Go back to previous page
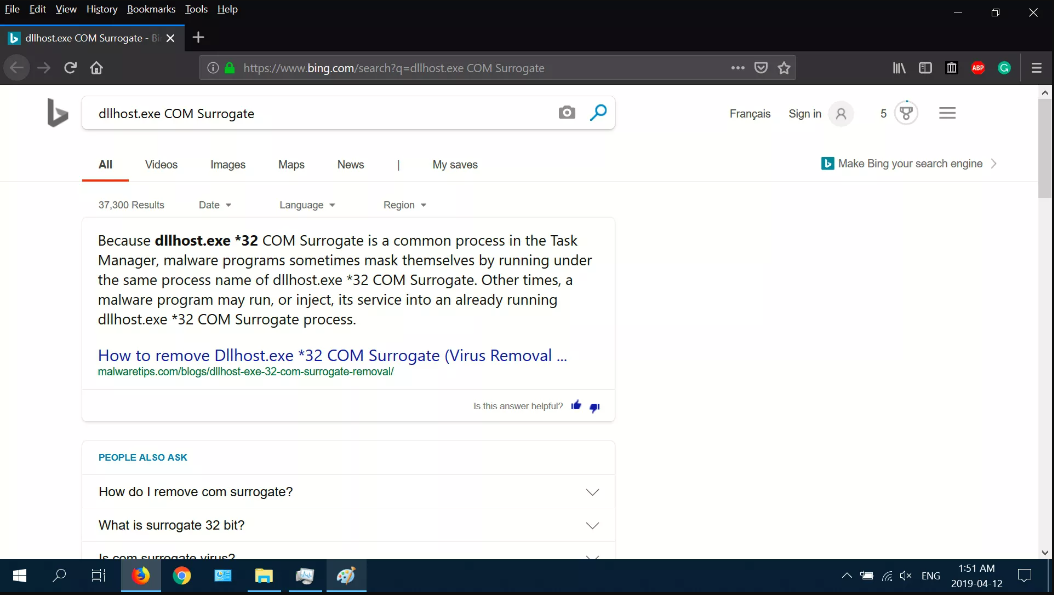This screenshot has width=1054, height=595. point(17,68)
